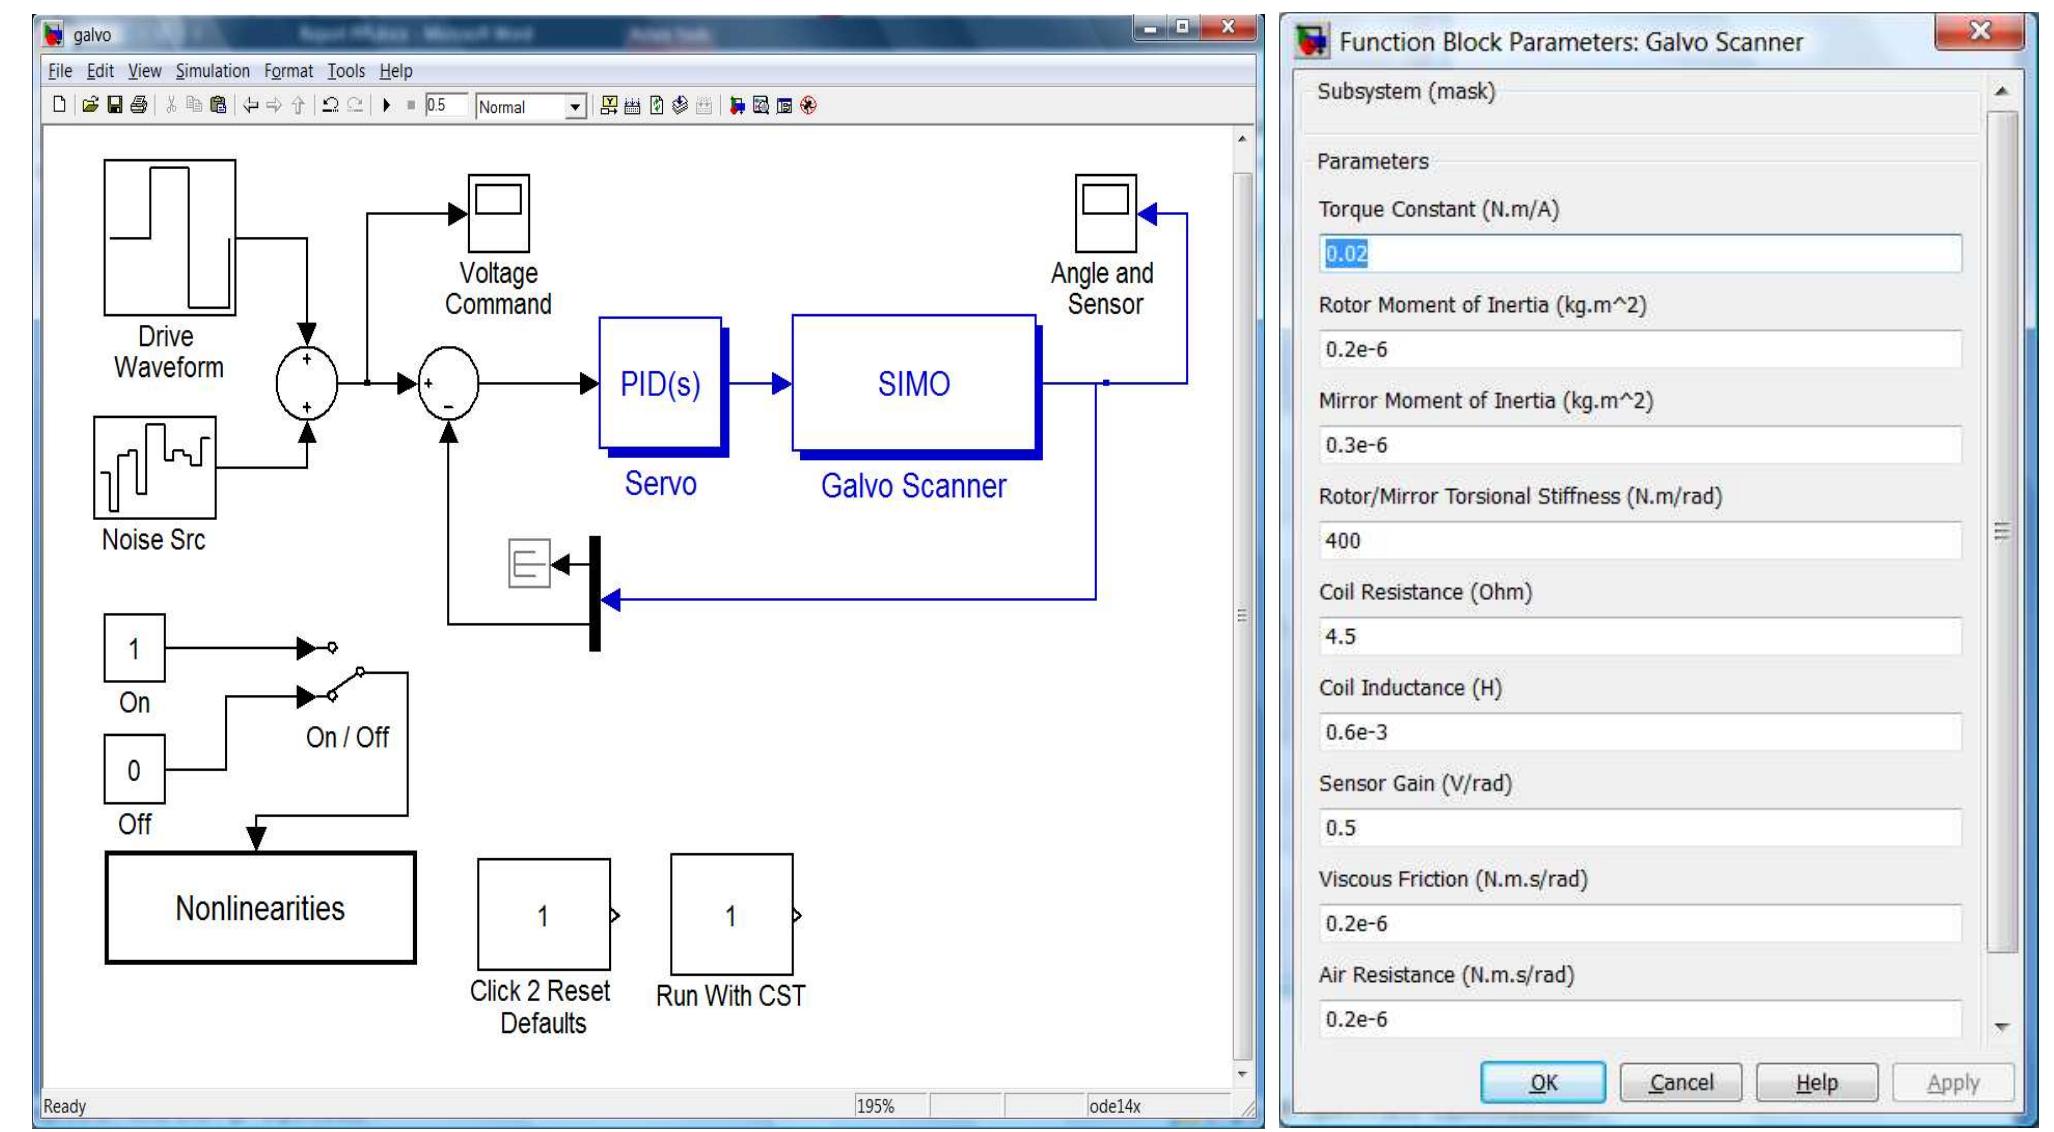Click the Torque Constant input field
The width and height of the screenshot is (2054, 1132).
pos(1640,253)
